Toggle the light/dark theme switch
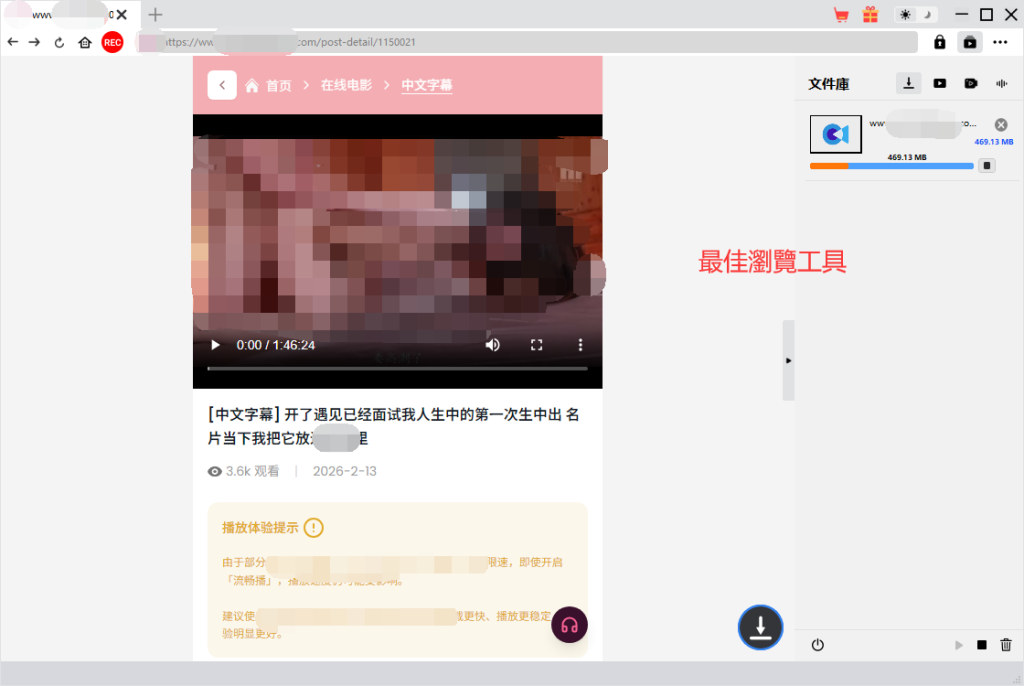 pyautogui.click(x=916, y=14)
